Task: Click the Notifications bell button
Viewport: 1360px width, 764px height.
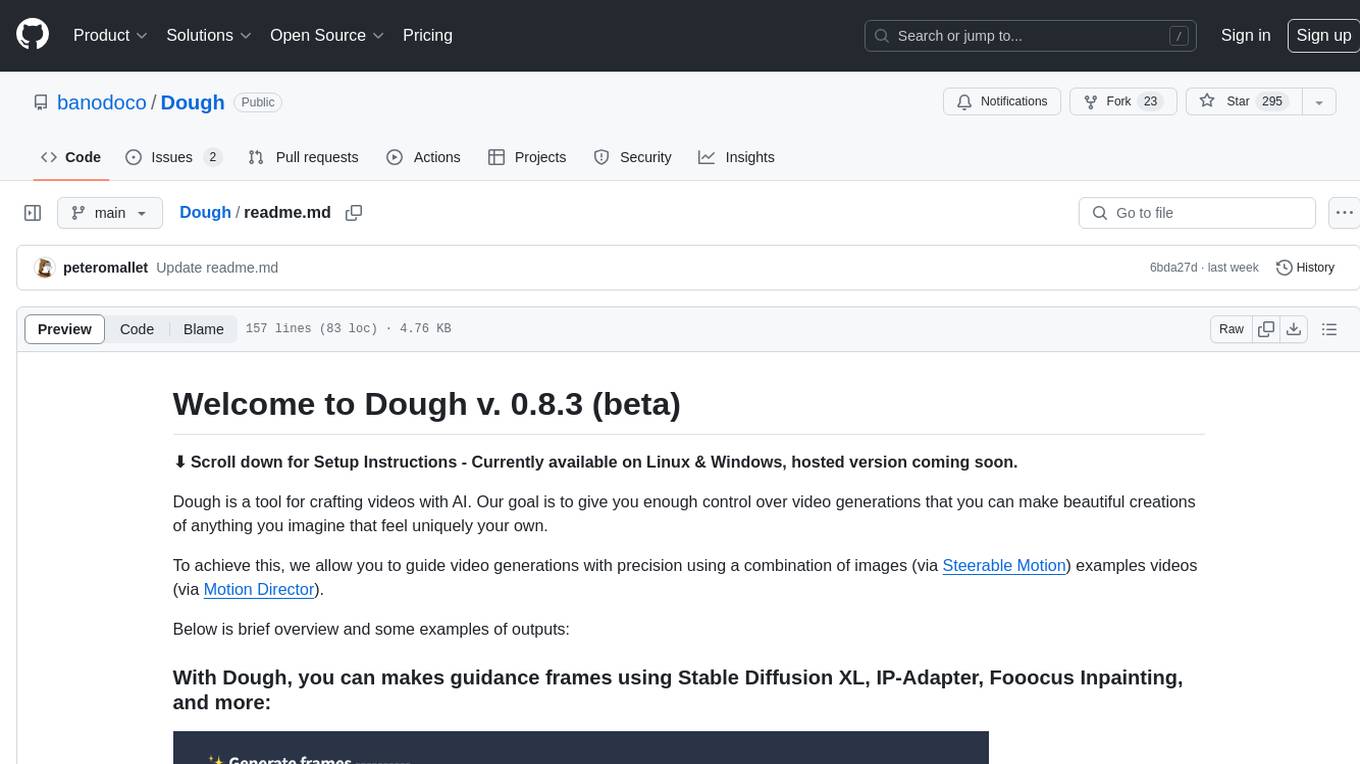Action: tap(1002, 102)
